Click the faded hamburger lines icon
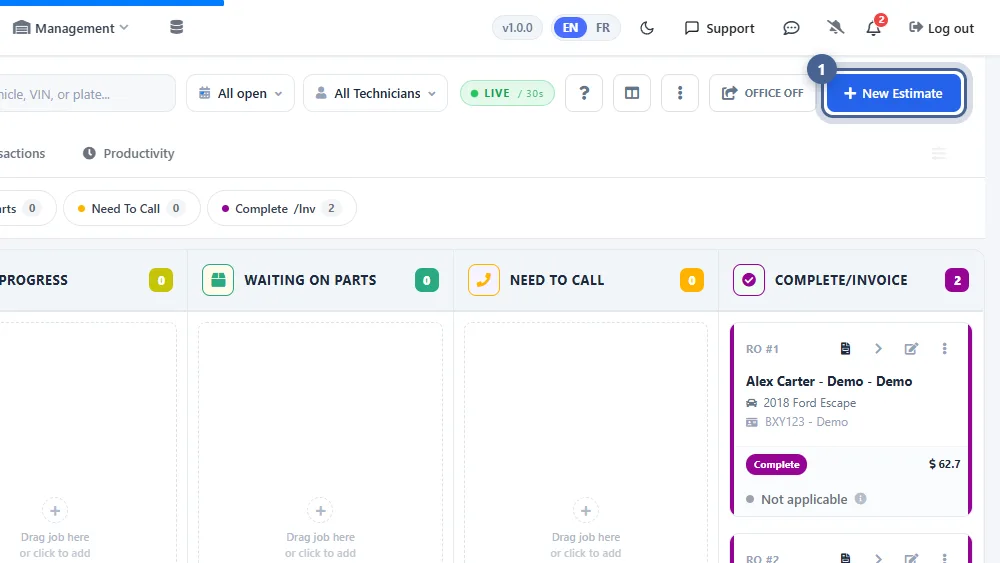1000x563 pixels. pos(939,153)
